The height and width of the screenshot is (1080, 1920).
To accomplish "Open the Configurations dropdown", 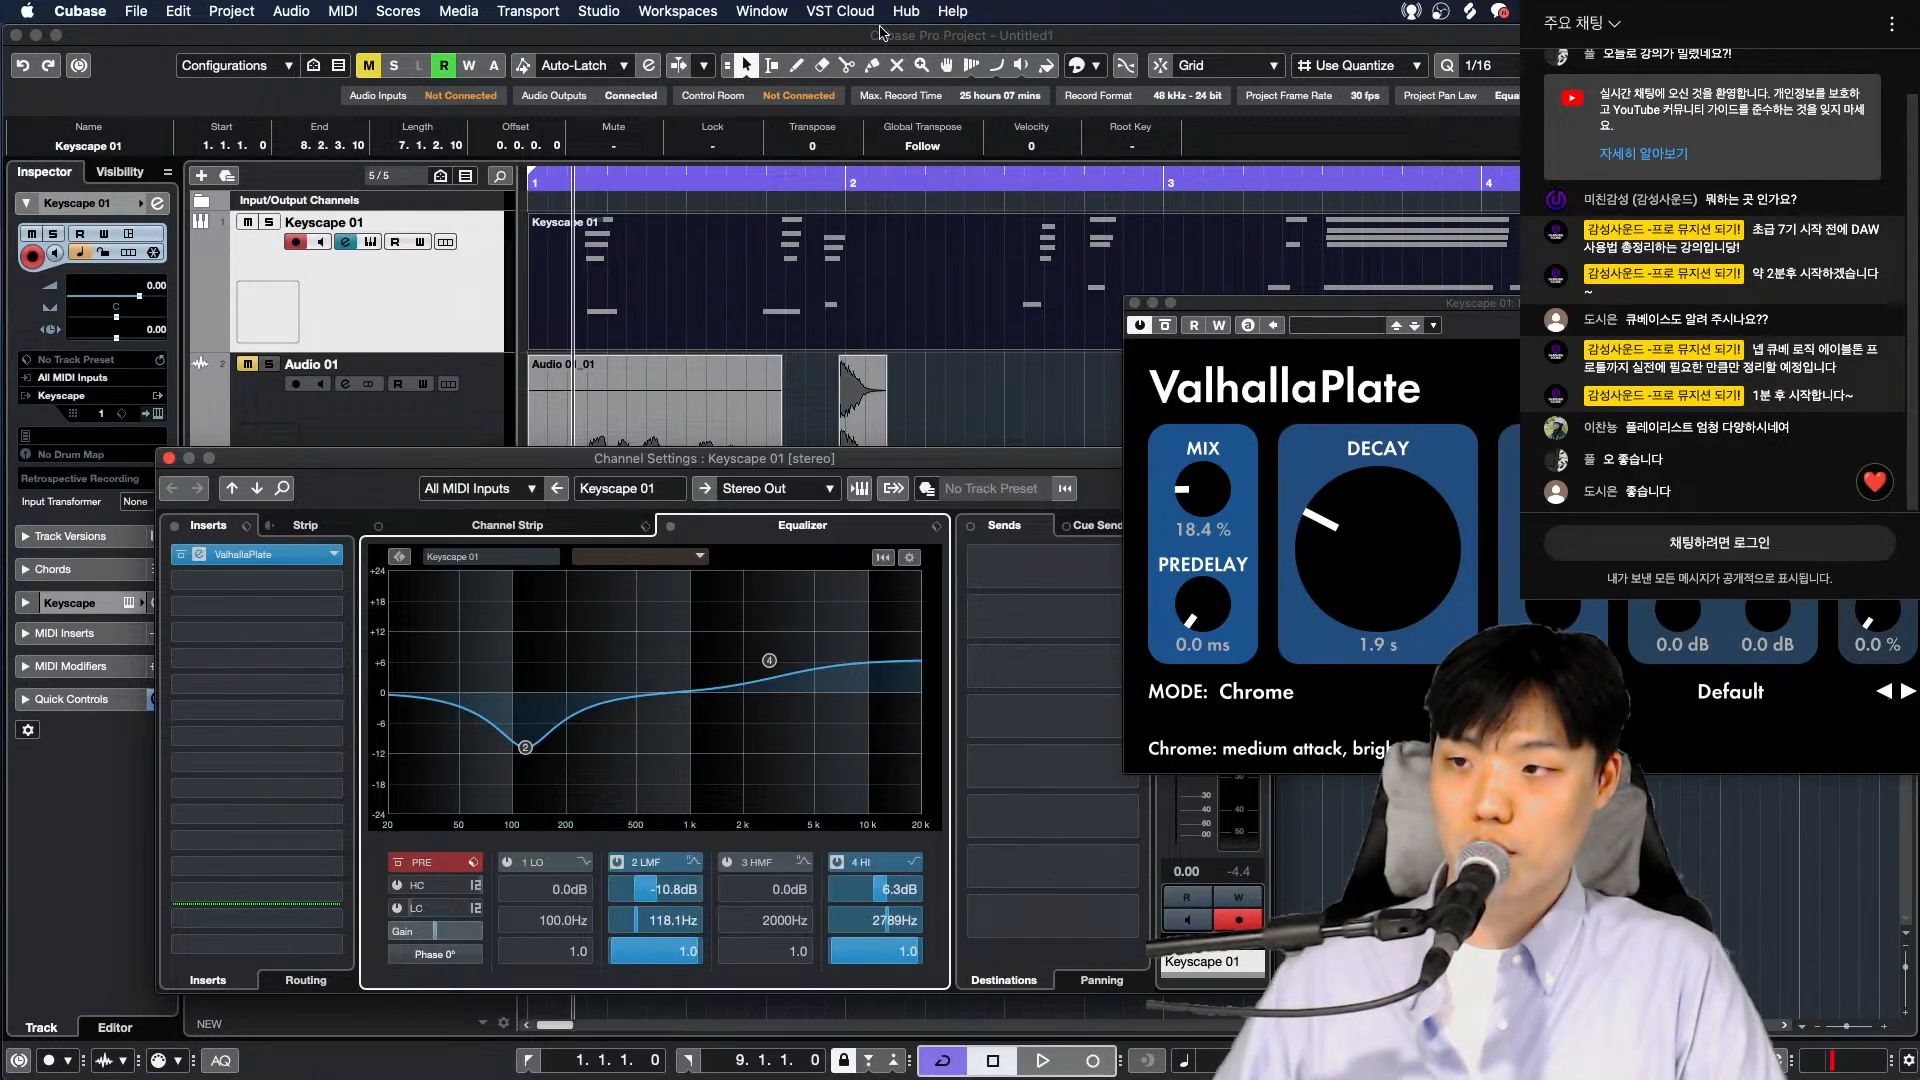I will click(237, 65).
